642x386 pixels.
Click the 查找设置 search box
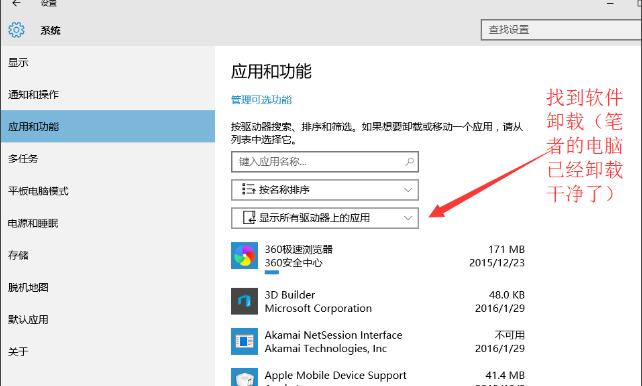coord(561,29)
